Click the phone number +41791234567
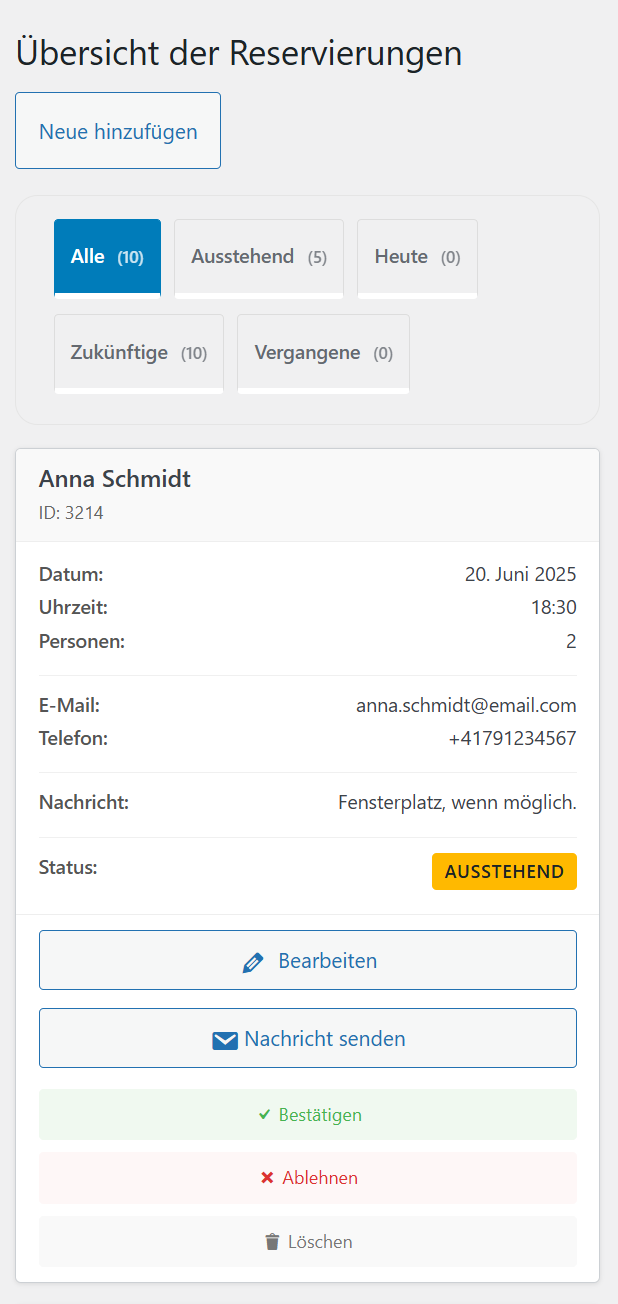This screenshot has height=1304, width=618. point(512,739)
